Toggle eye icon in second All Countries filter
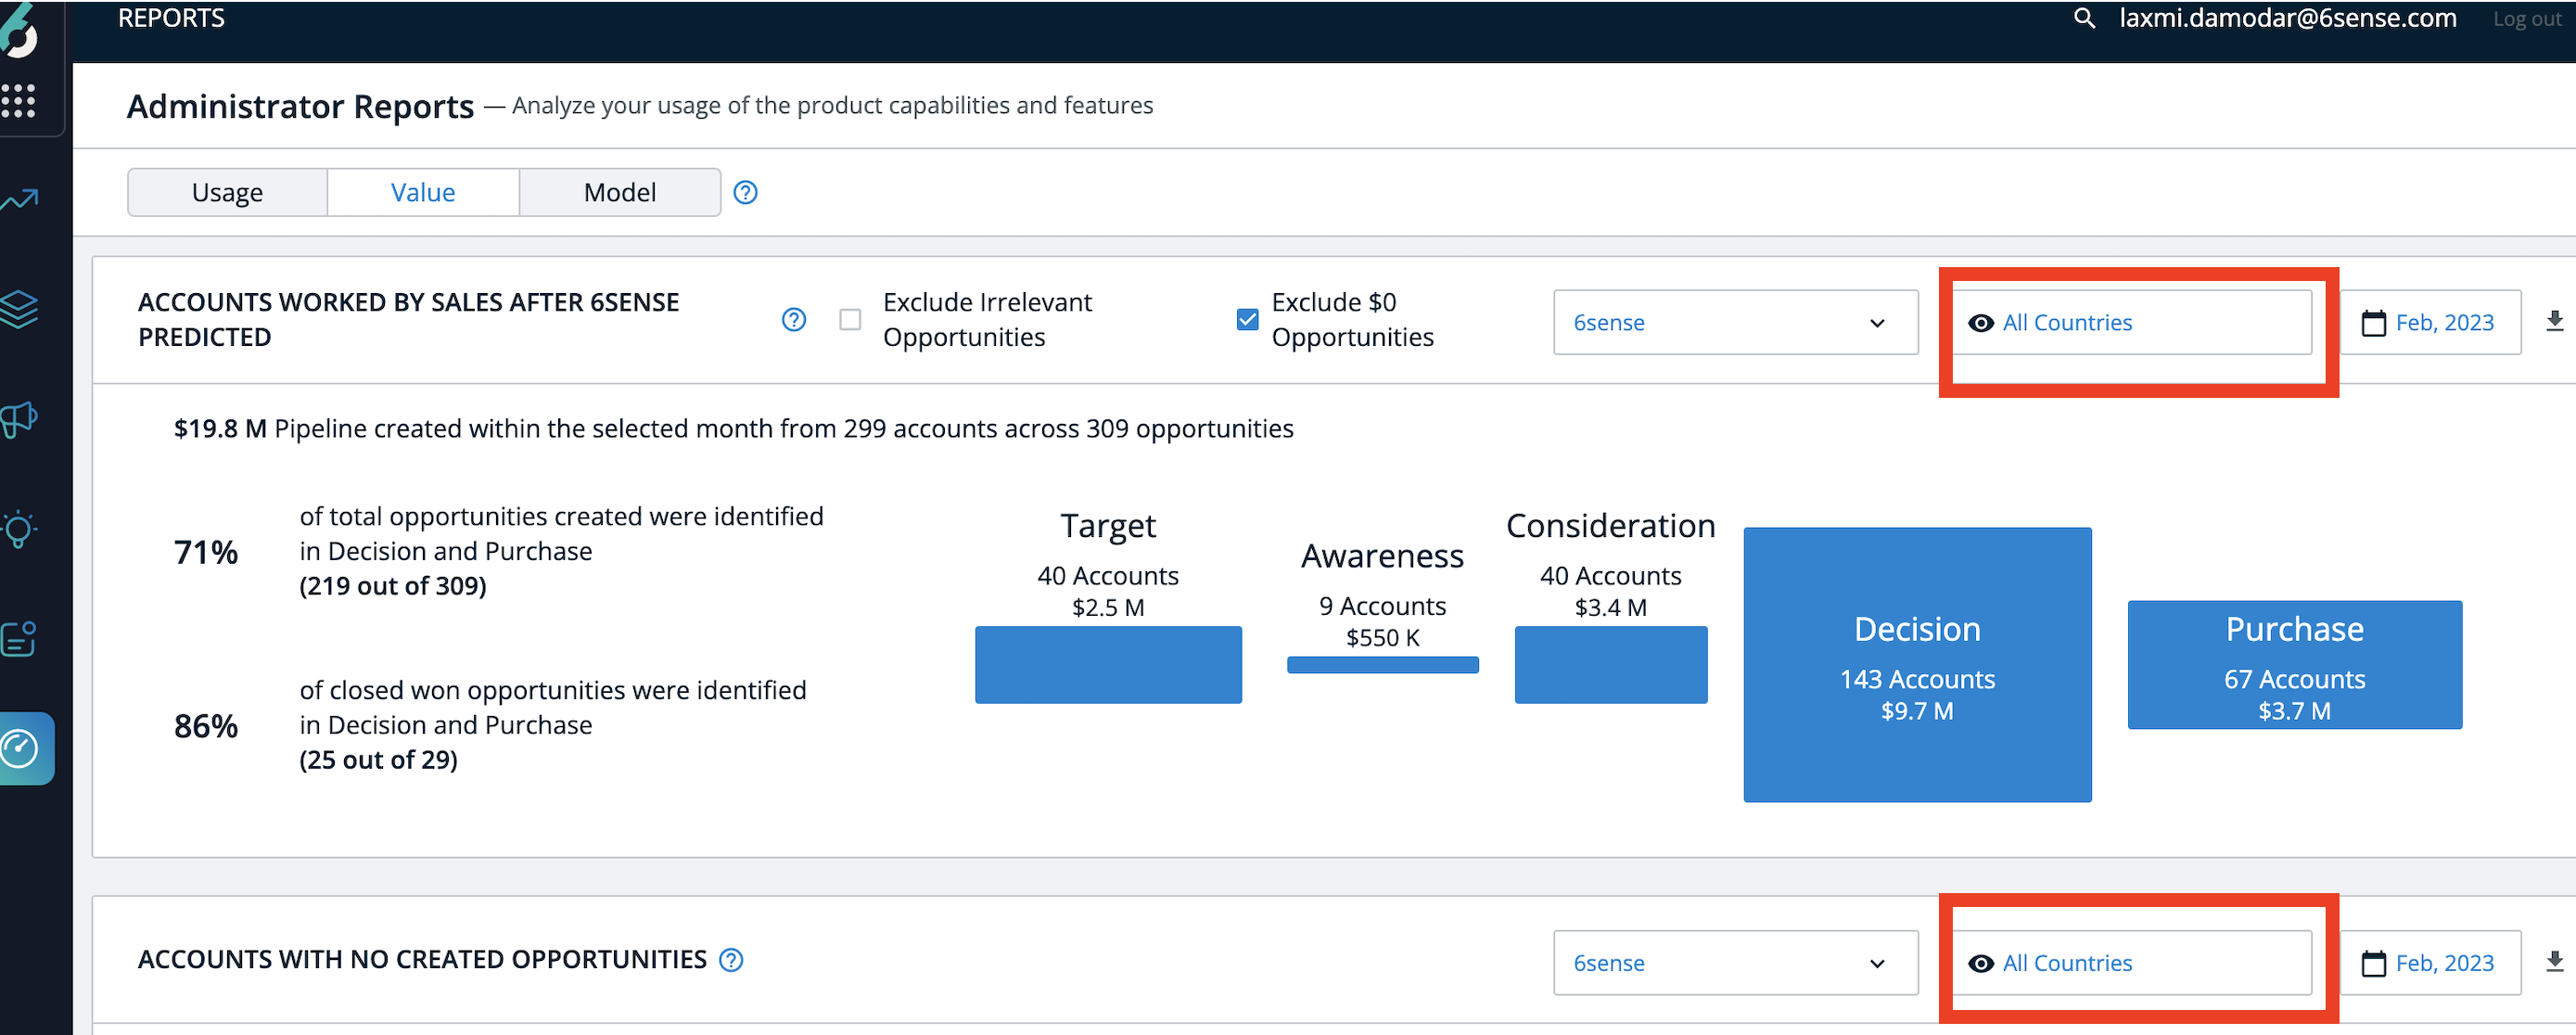The height and width of the screenshot is (1035, 2576). [1980, 963]
